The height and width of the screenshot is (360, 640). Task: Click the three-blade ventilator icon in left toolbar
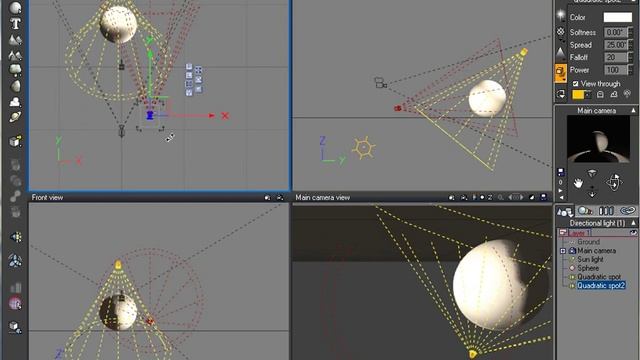pos(16,260)
